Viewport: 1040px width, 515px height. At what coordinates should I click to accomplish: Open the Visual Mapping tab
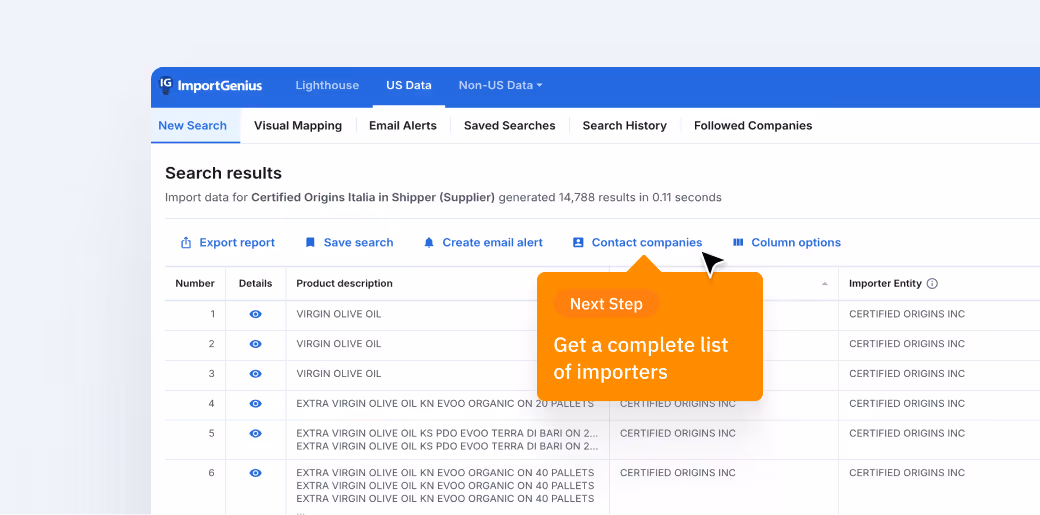298,125
